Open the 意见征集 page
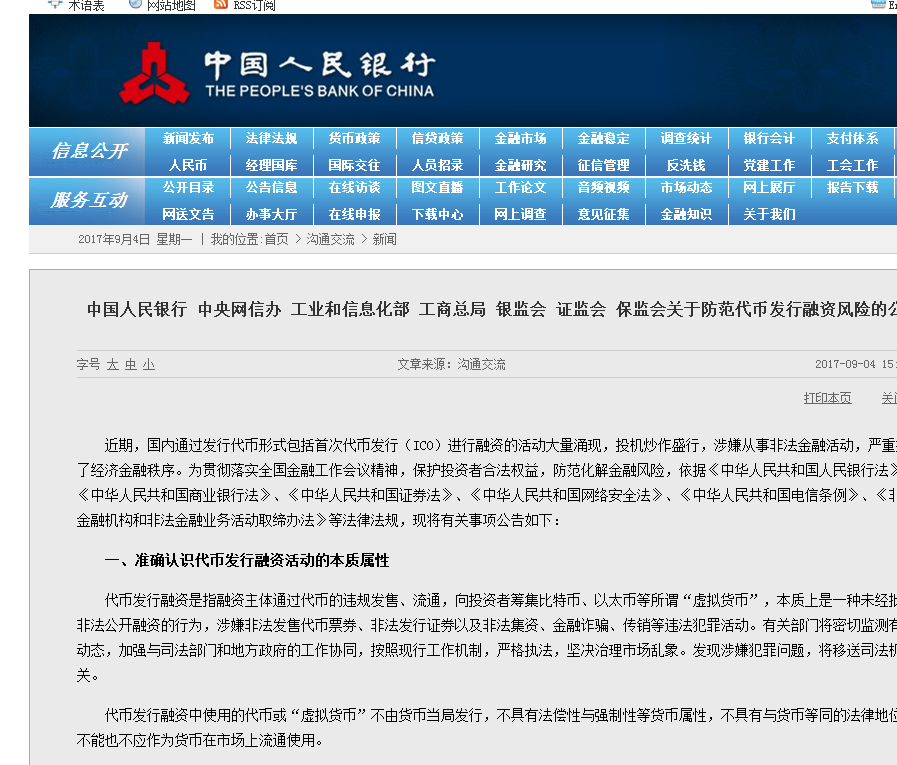Viewport: 897px width, 765px height. click(x=604, y=215)
